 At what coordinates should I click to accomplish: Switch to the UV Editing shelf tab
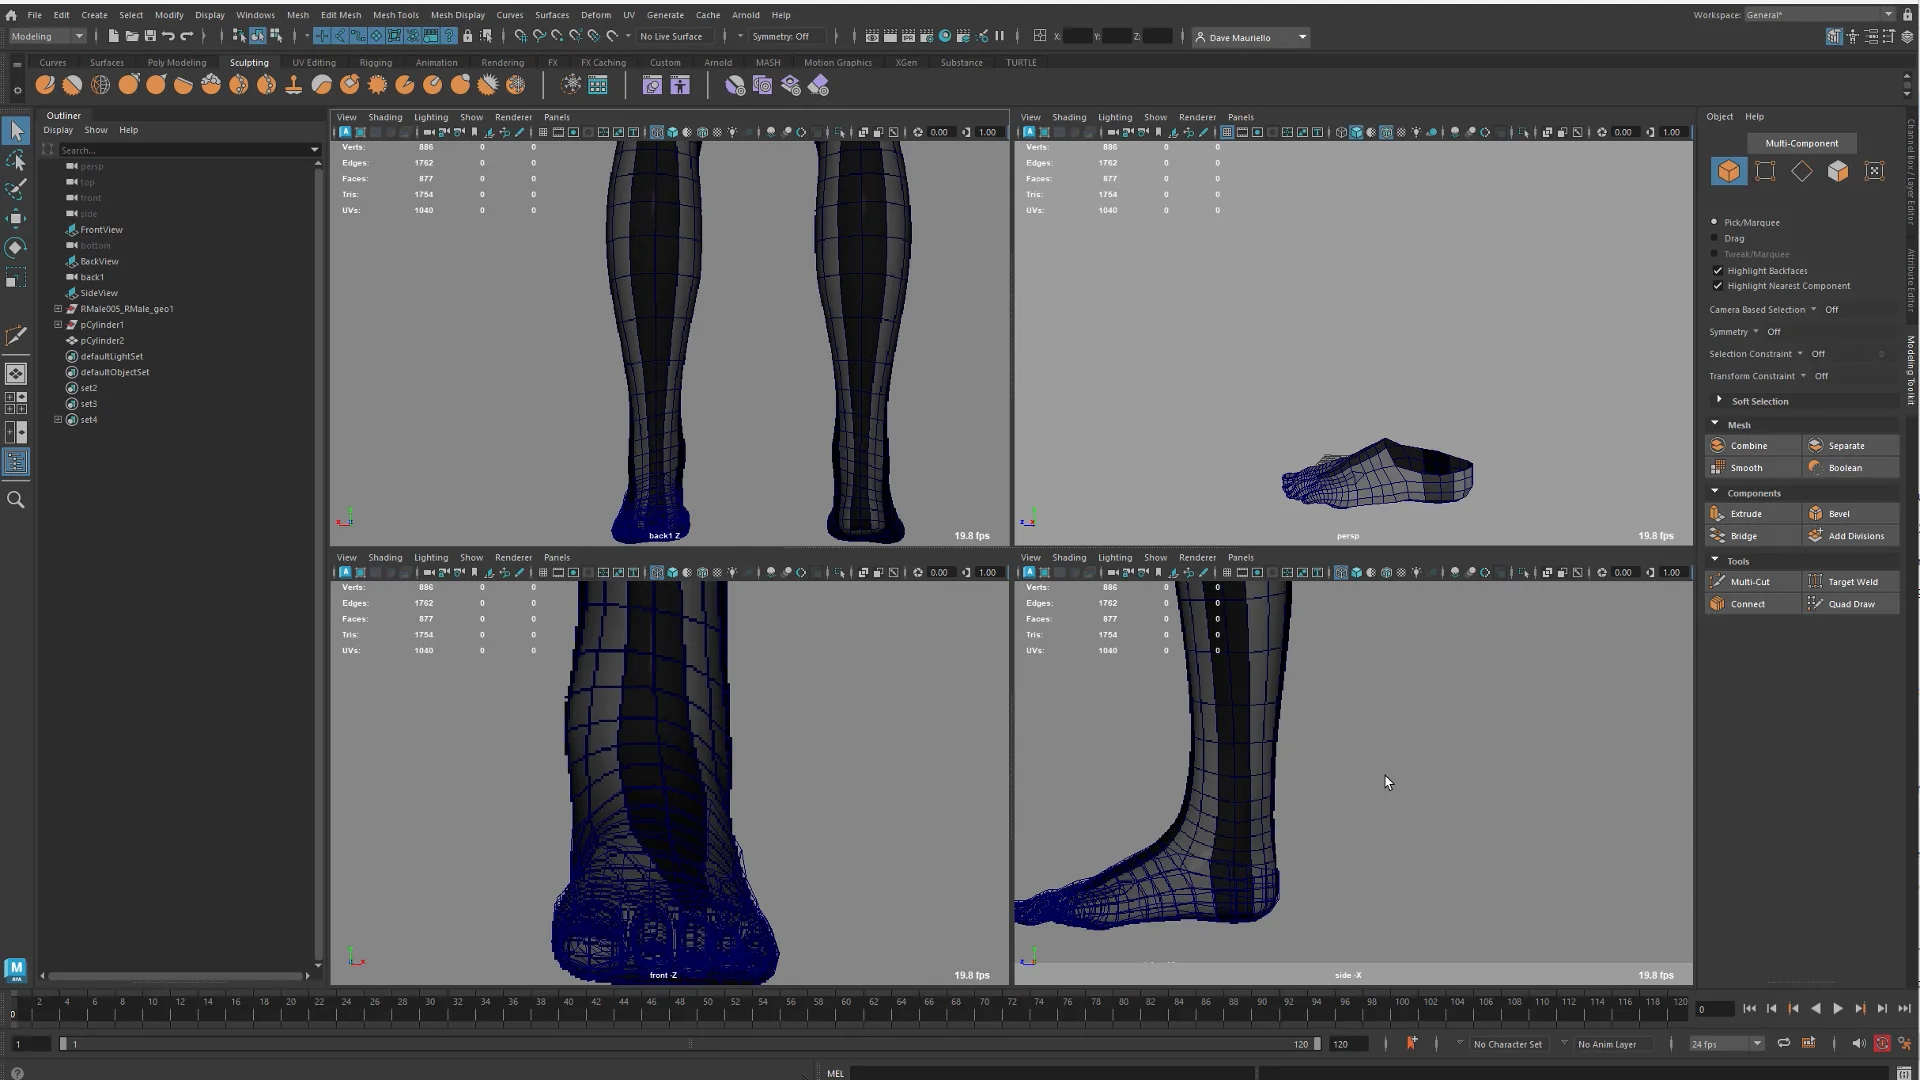(313, 62)
